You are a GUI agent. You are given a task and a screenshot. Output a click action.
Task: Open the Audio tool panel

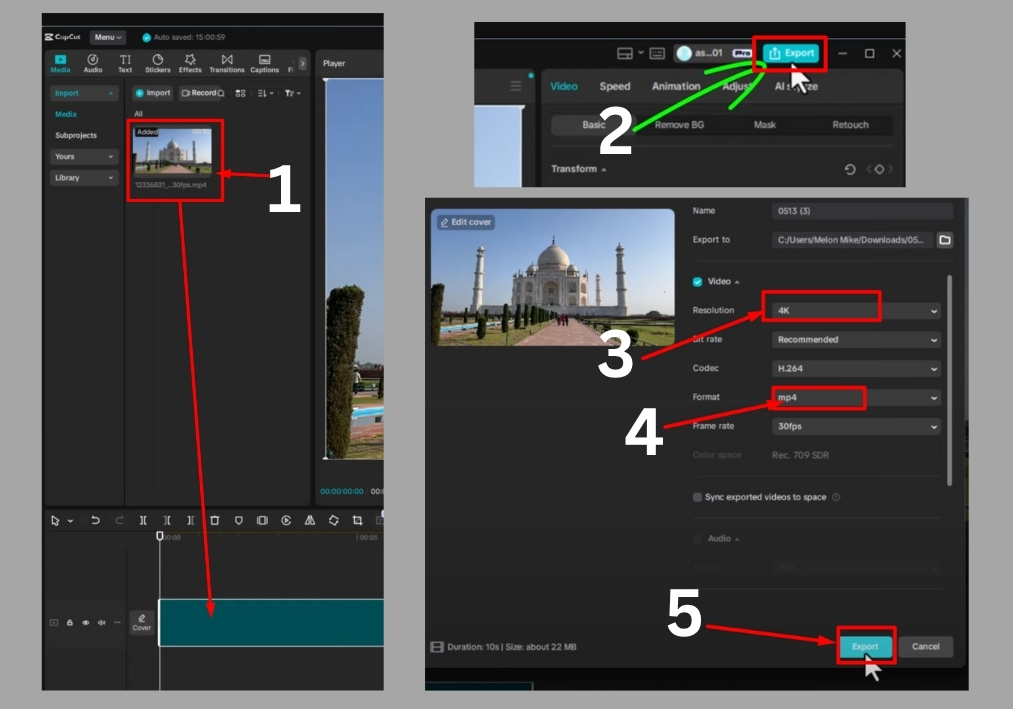(x=92, y=63)
